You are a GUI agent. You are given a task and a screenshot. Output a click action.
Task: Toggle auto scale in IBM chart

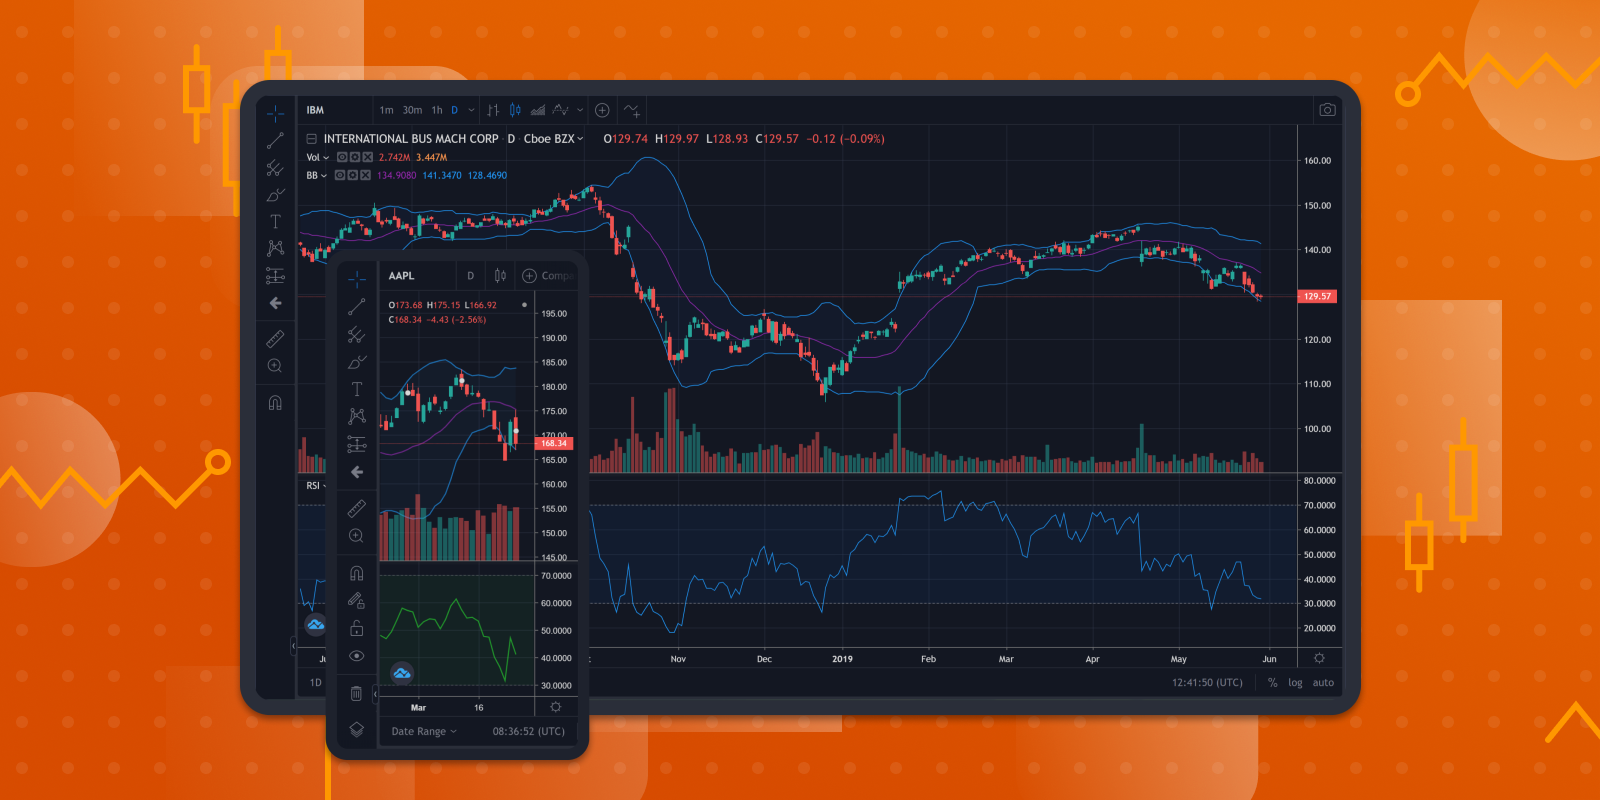tap(1323, 683)
